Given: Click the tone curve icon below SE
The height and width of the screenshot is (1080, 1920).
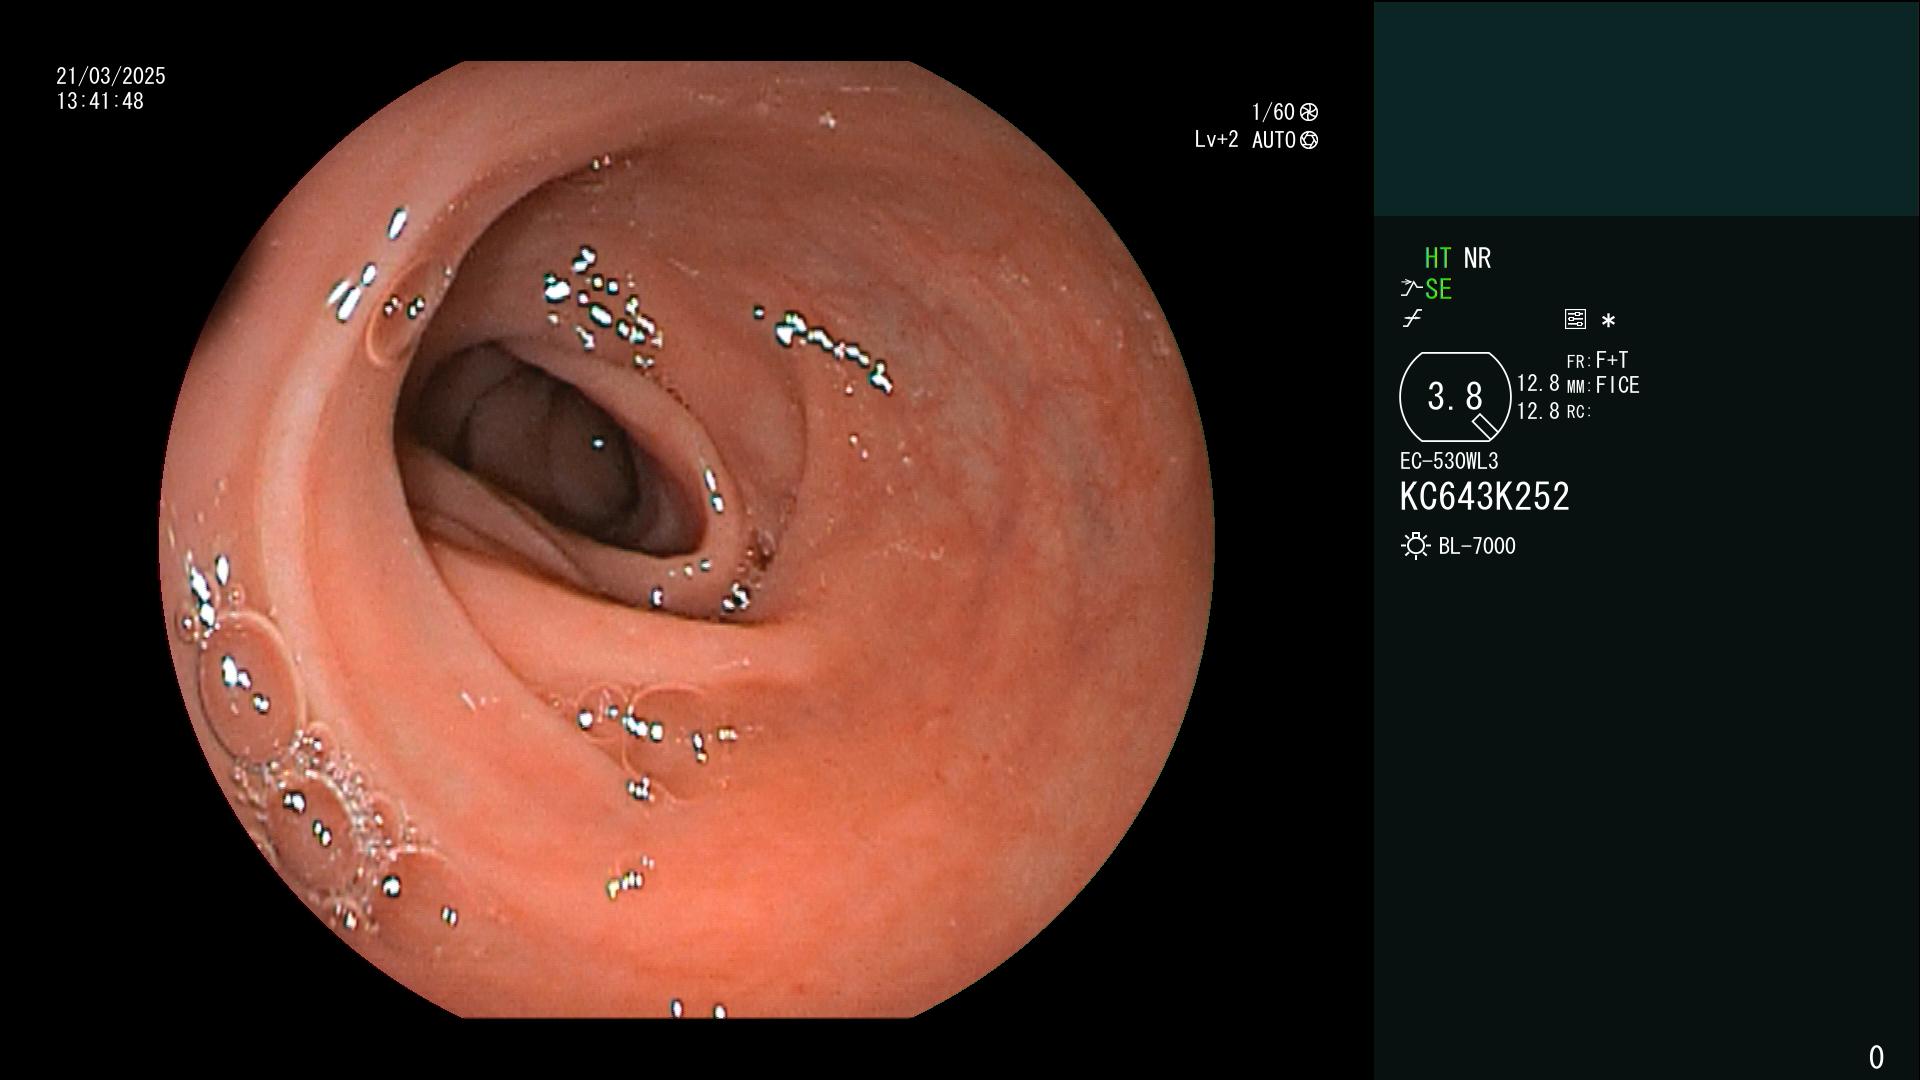Looking at the screenshot, I should point(1412,319).
